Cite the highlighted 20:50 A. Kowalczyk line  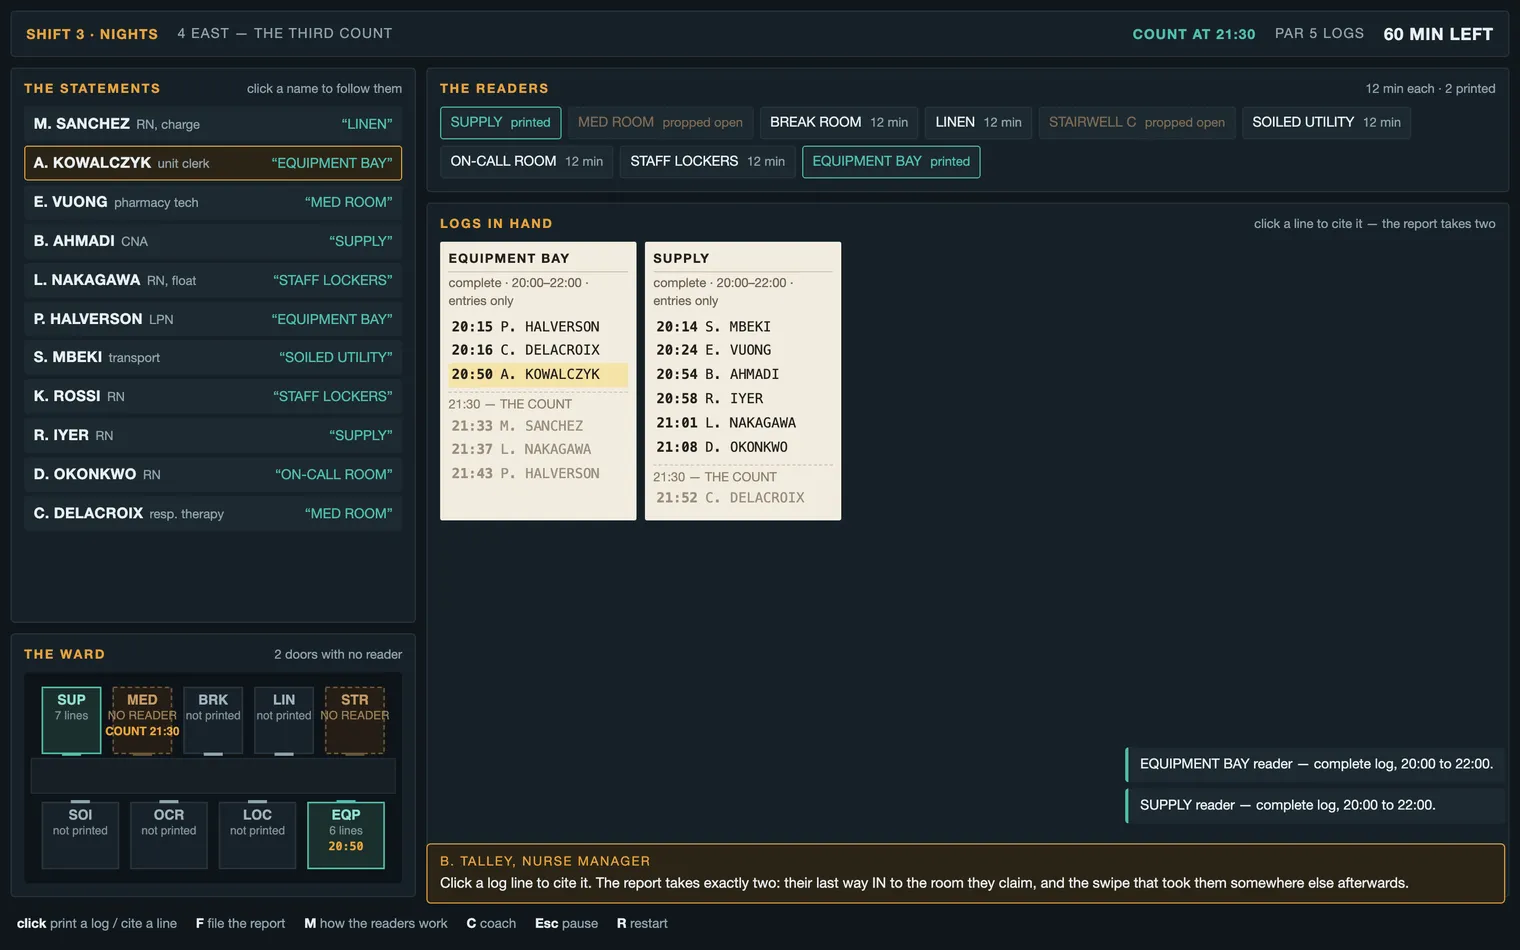[x=538, y=374]
